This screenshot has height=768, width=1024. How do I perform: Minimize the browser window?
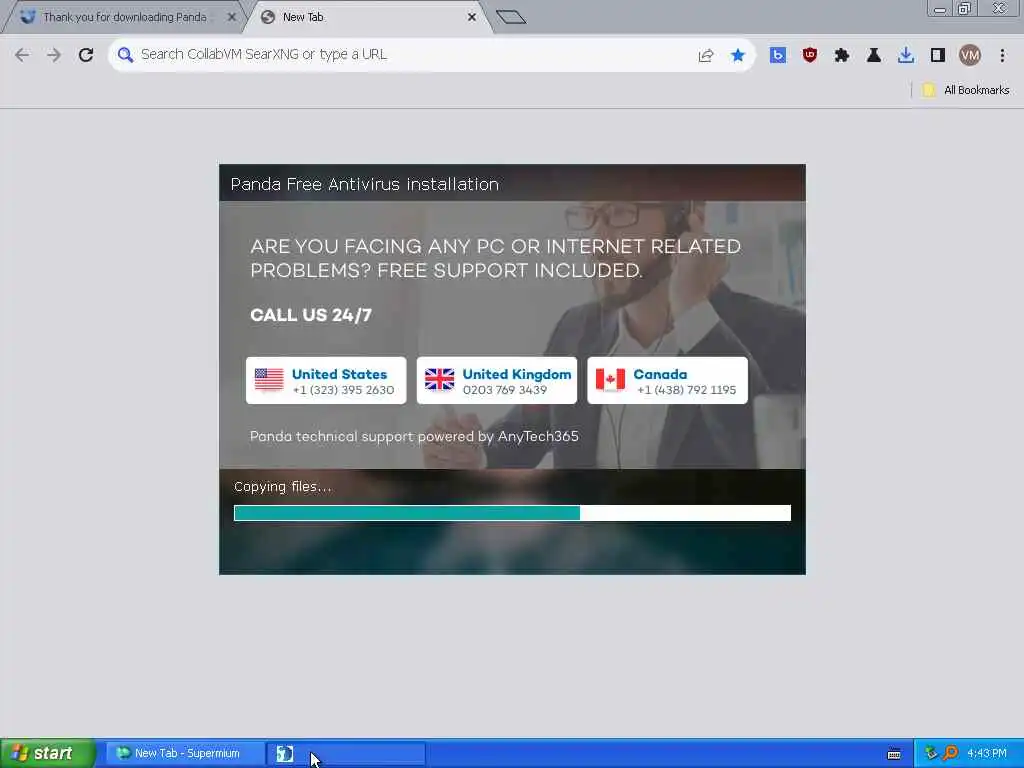(939, 9)
